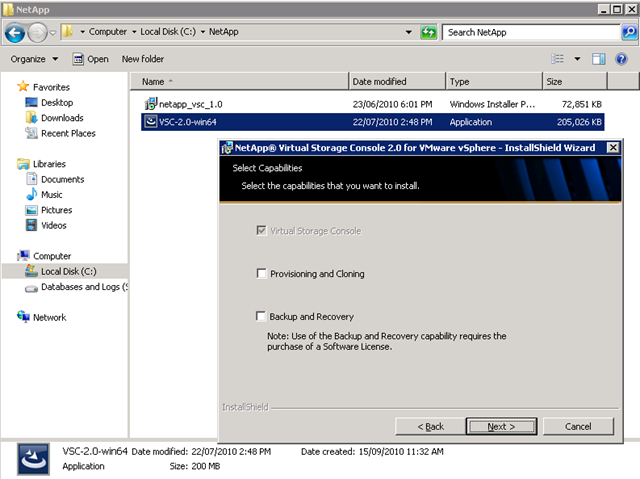
Task: Sort by the Type column header
Action: [x=494, y=82]
